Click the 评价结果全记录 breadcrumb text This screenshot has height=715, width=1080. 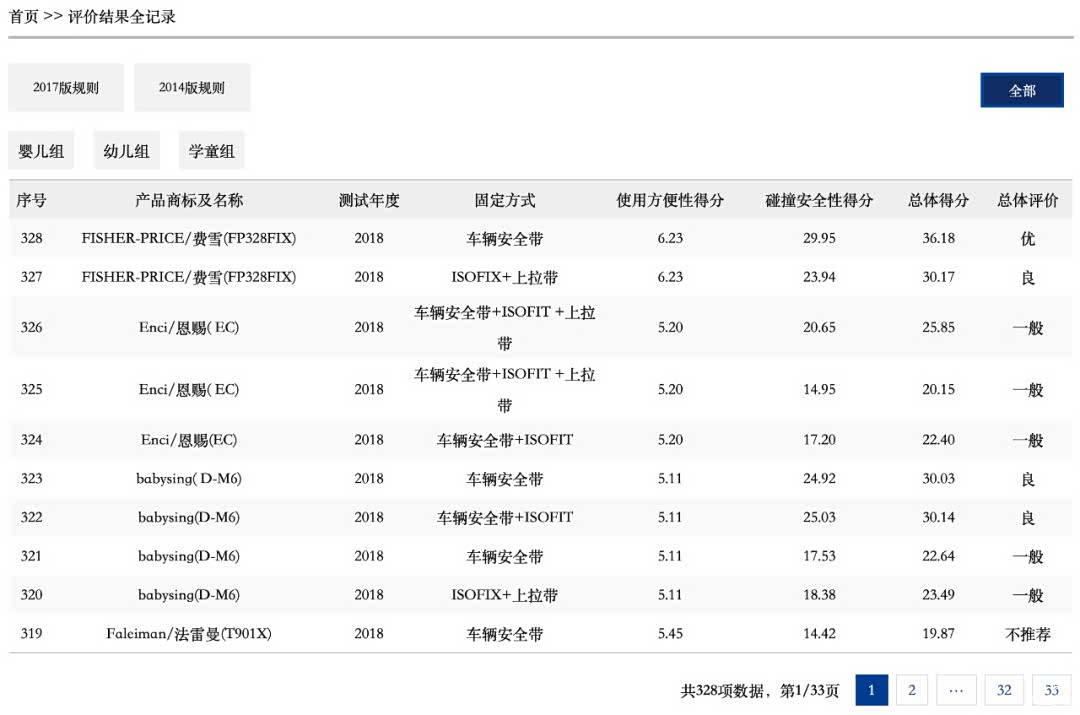(122, 17)
